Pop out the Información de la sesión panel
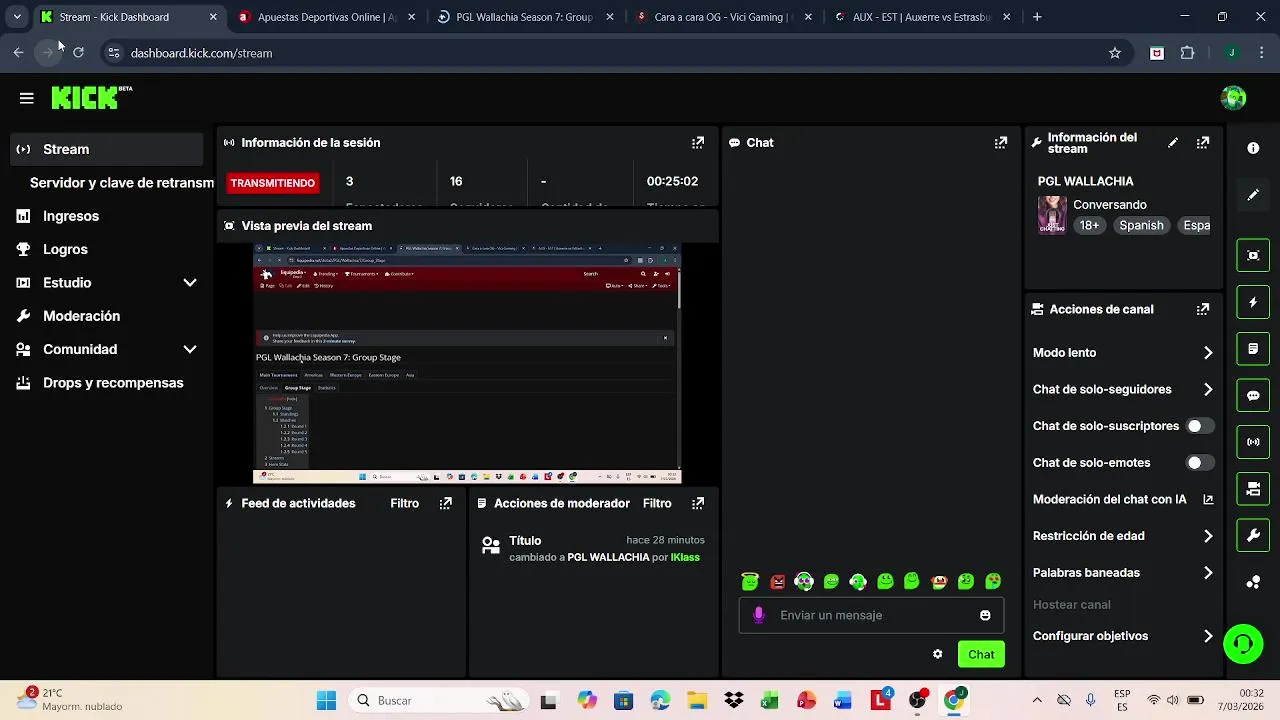1280x720 pixels. (x=698, y=143)
